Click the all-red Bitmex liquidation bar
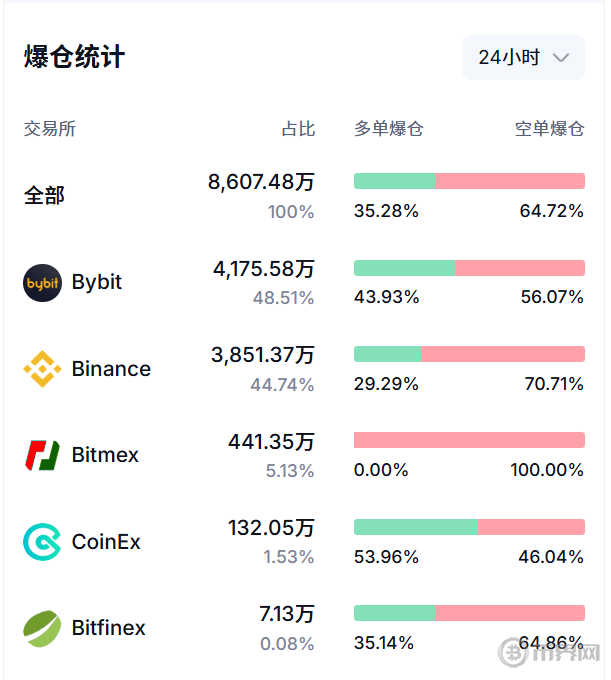The image size is (611, 680). (x=469, y=440)
